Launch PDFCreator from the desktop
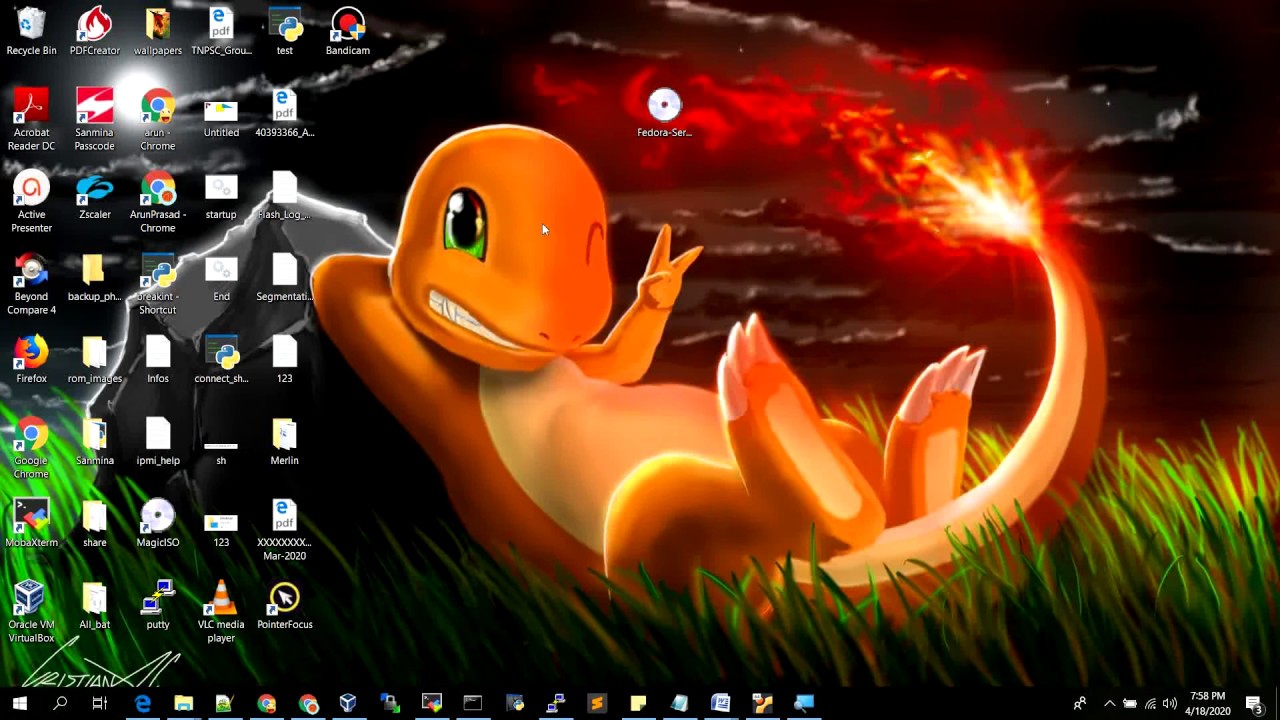The image size is (1280, 720). [x=95, y=31]
